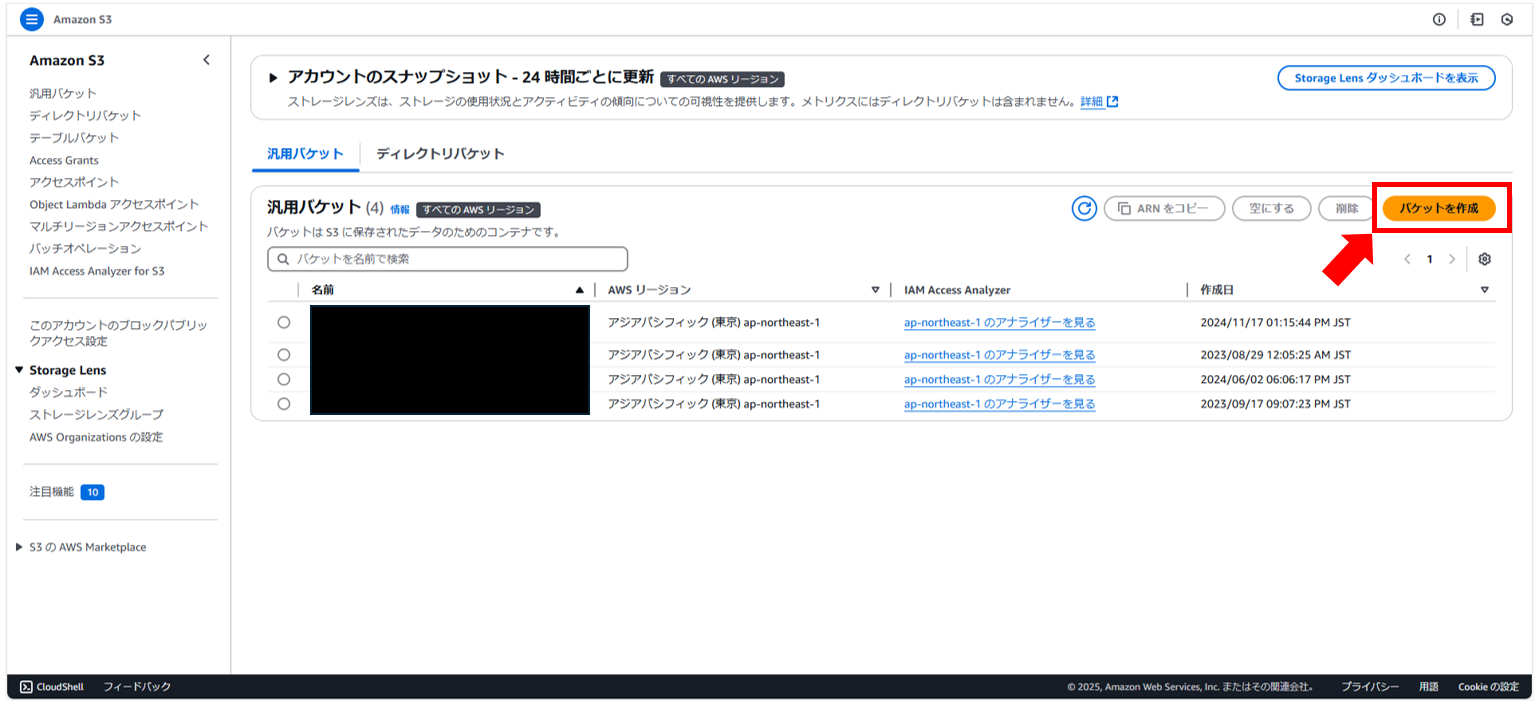Open Storage Lens ダッシュボード item
1537x704 pixels.
click(x=68, y=392)
